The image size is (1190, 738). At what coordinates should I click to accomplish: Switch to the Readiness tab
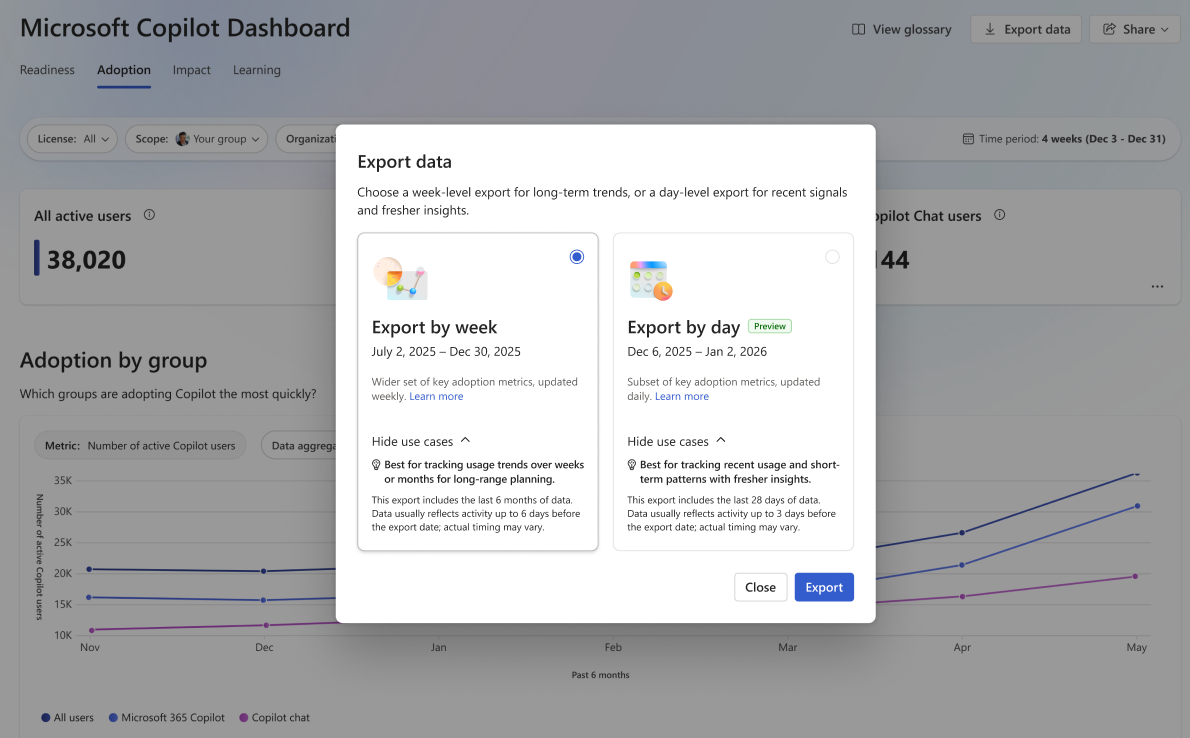[x=47, y=70]
